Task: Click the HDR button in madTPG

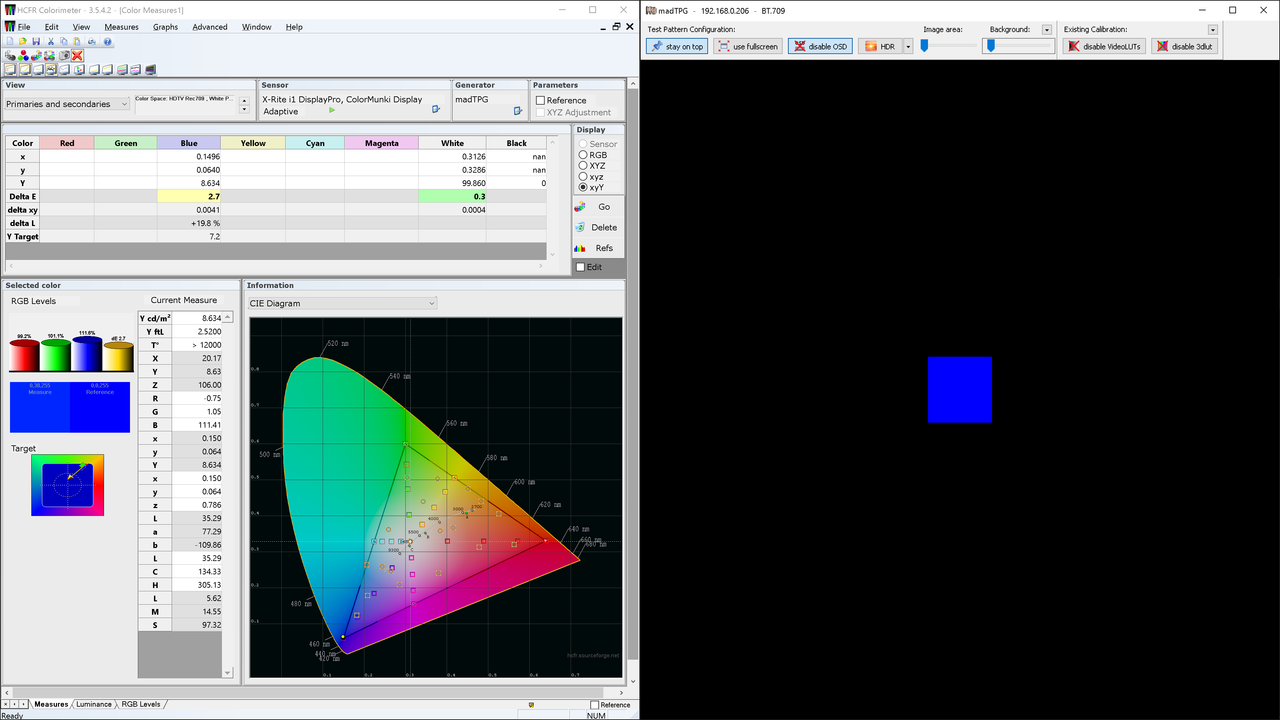Action: point(880,46)
